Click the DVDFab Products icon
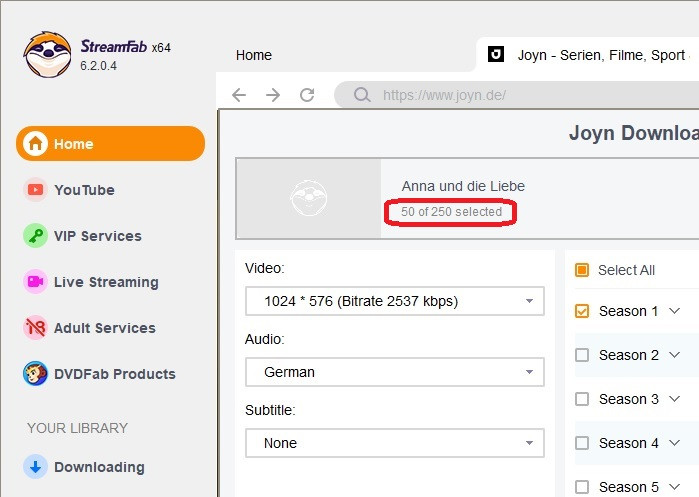 pos(36,374)
